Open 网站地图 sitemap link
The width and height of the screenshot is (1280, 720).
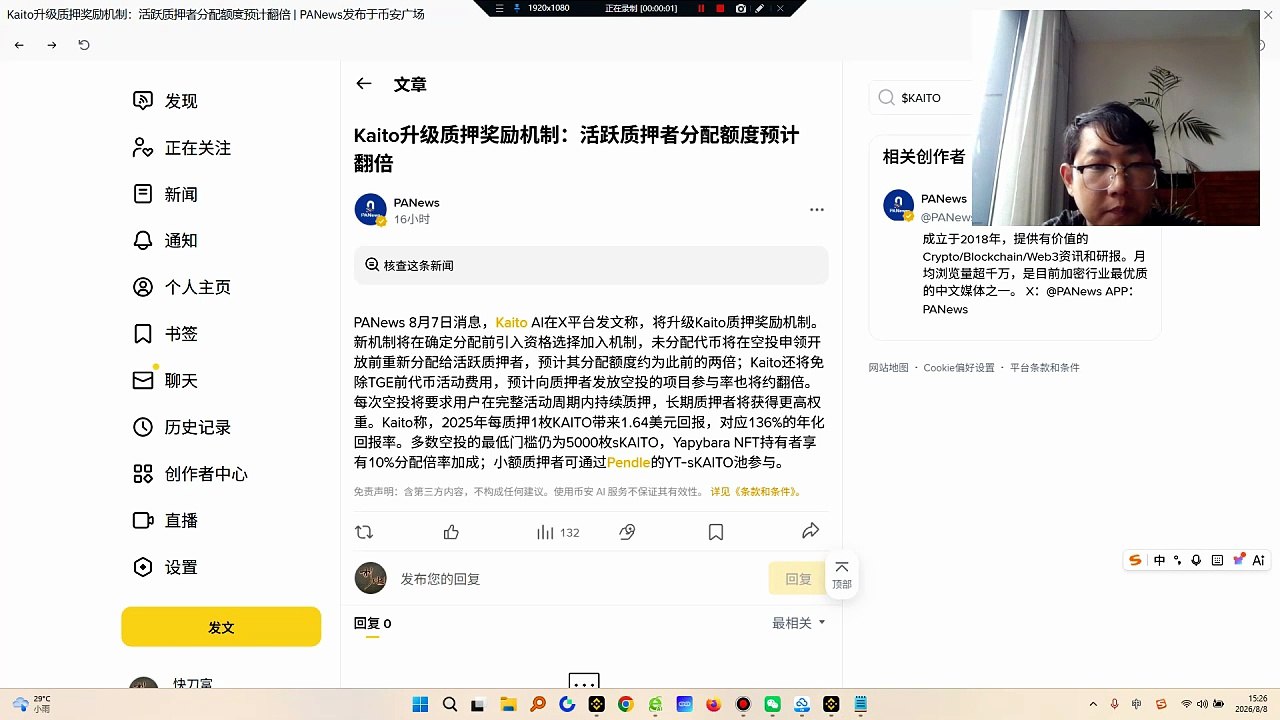888,368
